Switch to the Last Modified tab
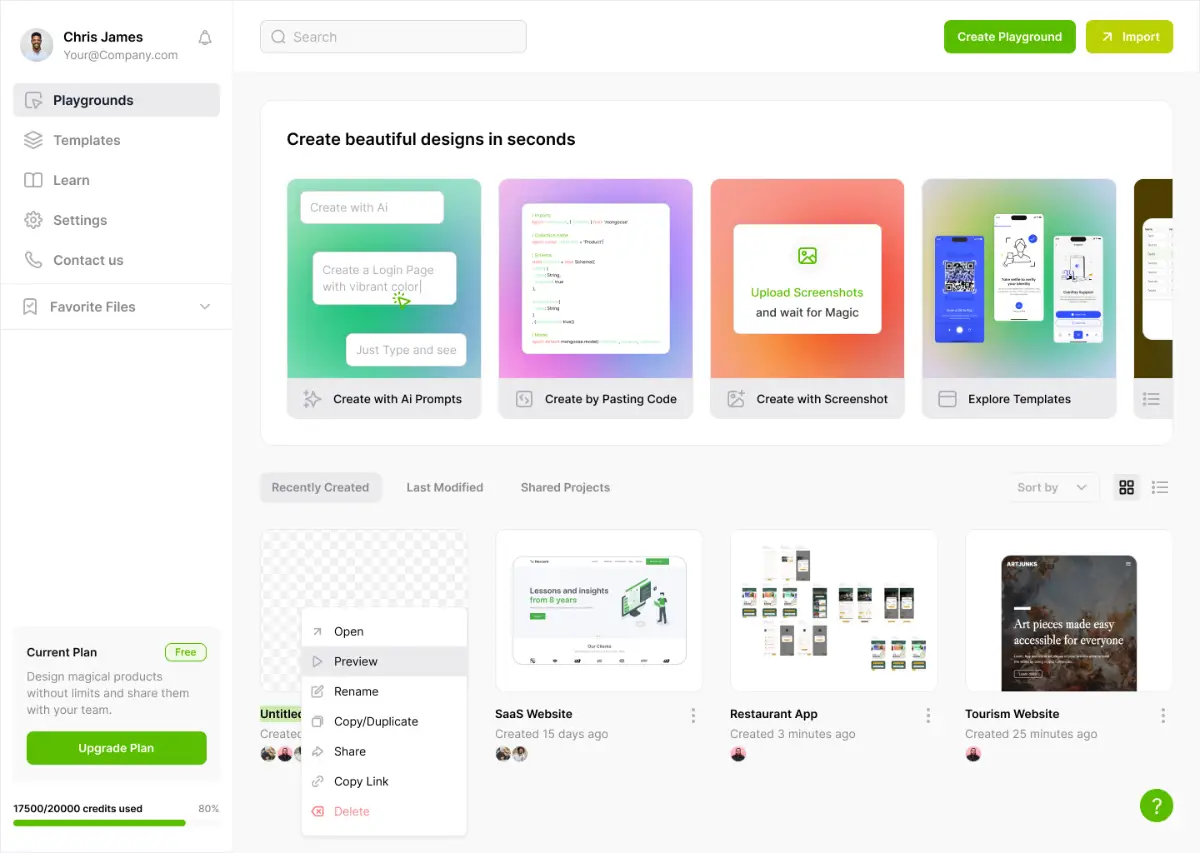This screenshot has width=1200, height=853. (445, 487)
